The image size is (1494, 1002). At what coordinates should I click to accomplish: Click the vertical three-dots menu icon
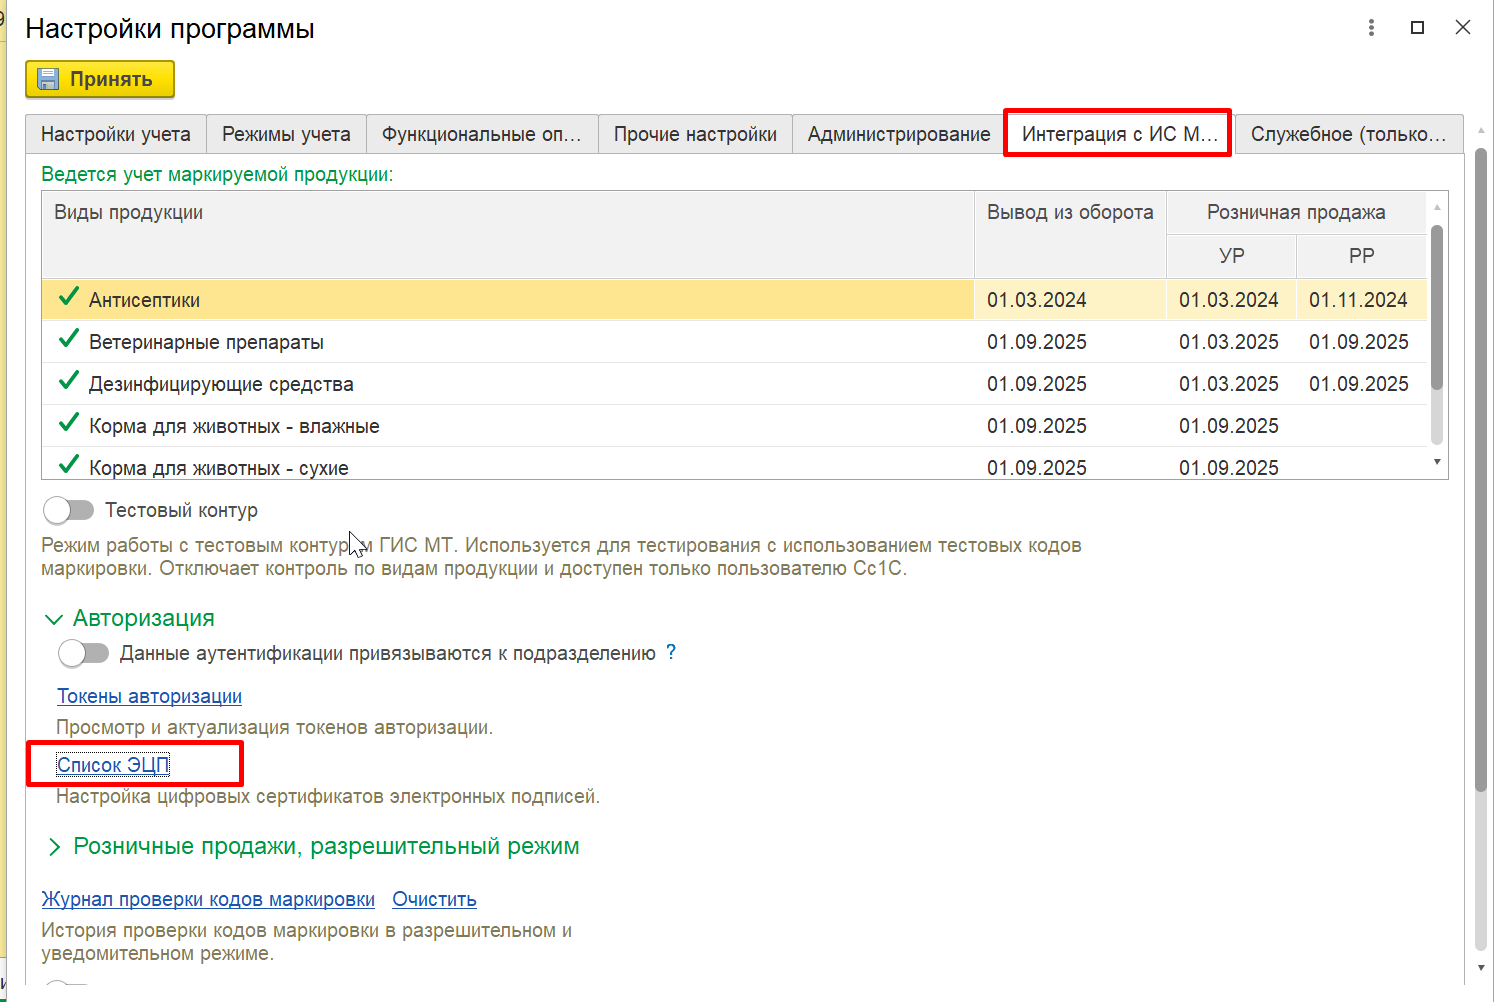[x=1371, y=28]
